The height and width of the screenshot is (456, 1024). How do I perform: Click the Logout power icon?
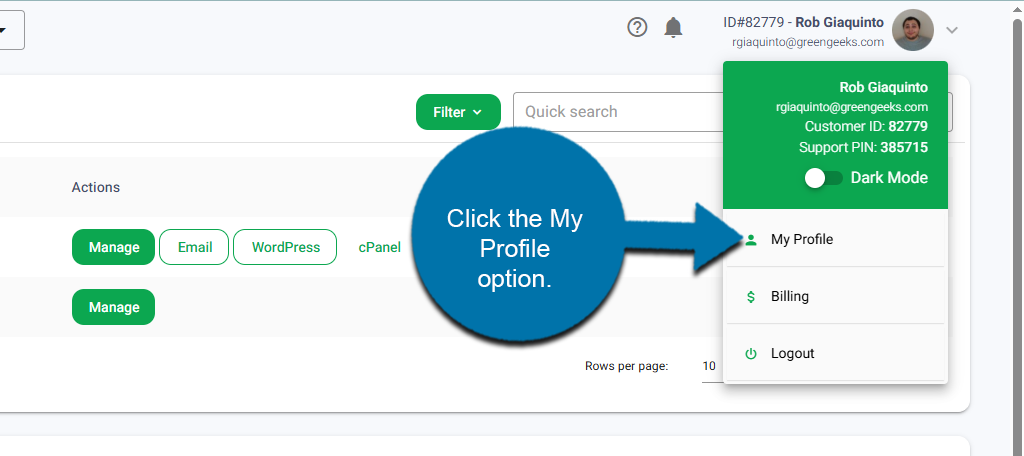coord(751,354)
